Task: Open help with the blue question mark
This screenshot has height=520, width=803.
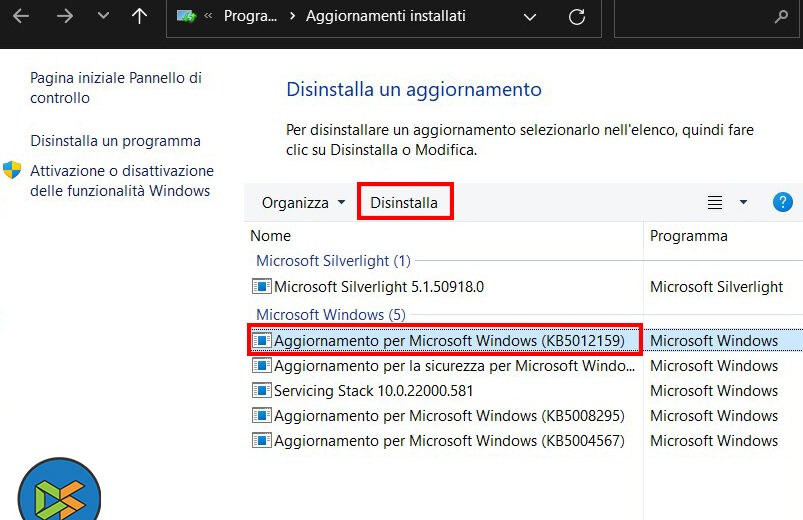Action: point(783,202)
